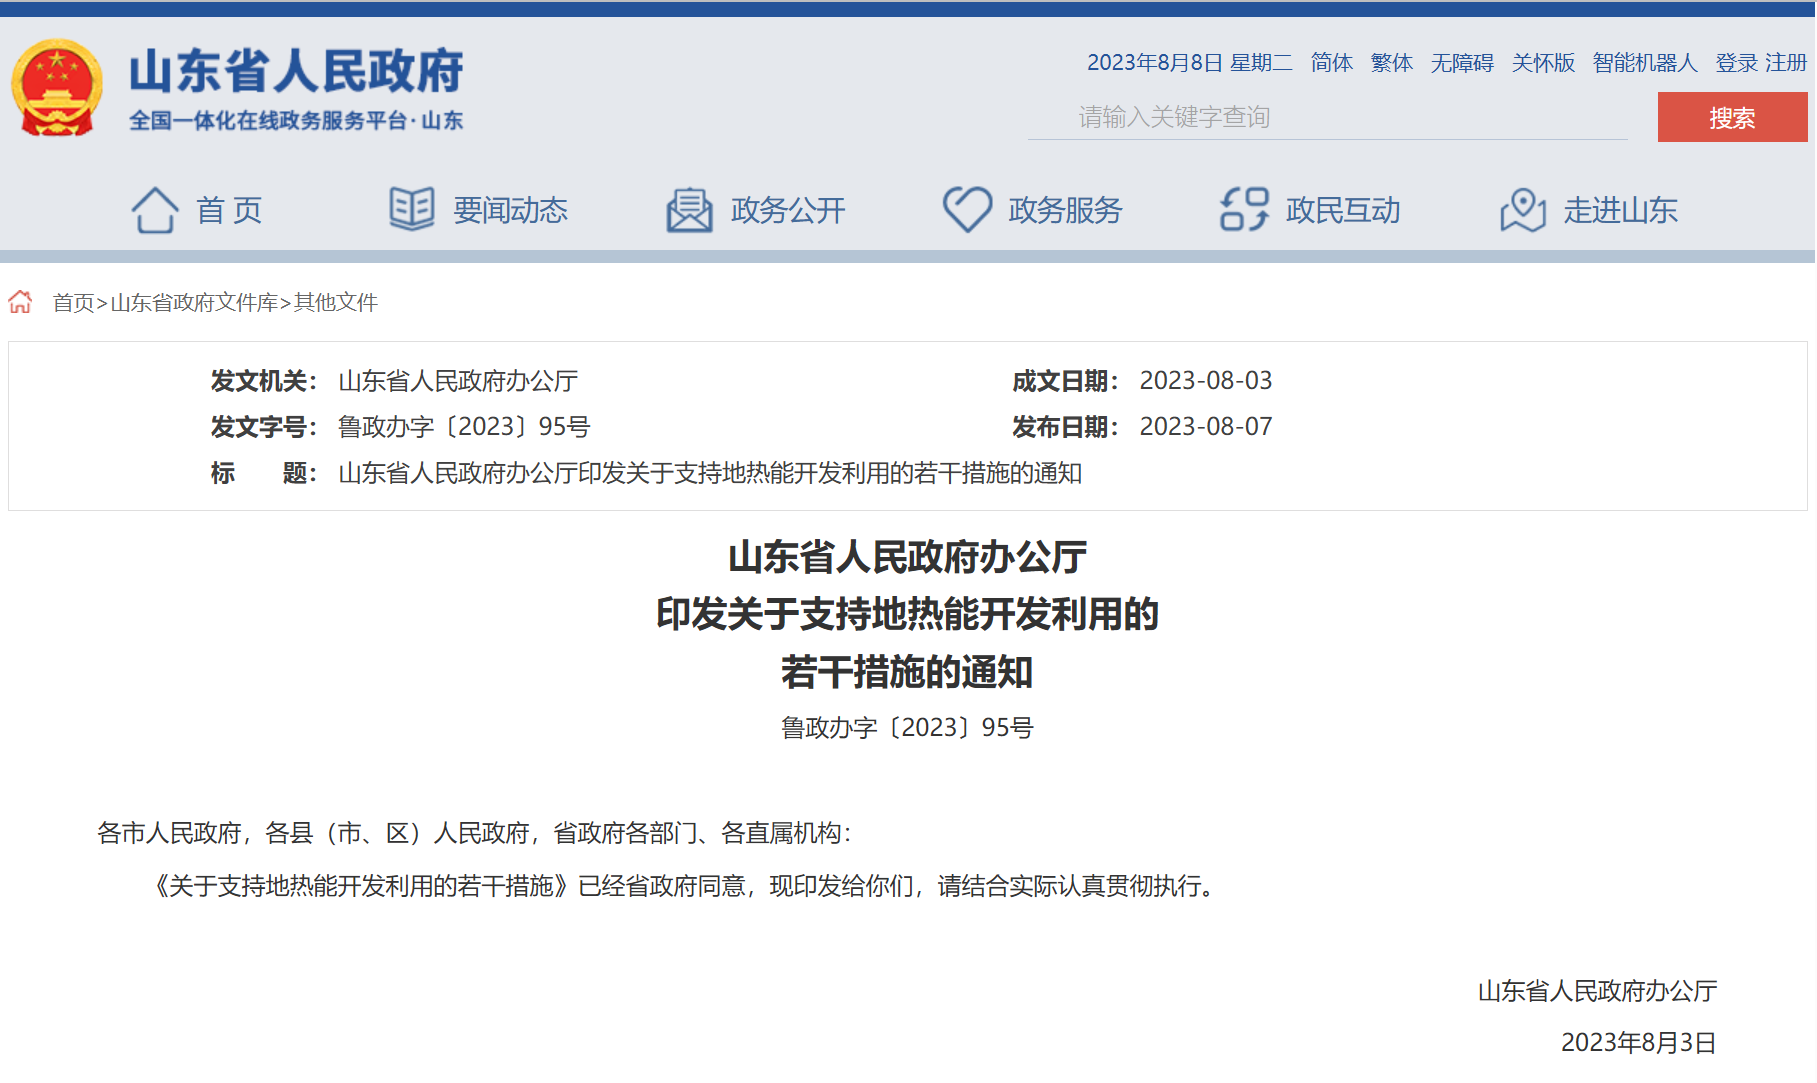The image size is (1817, 1083).
Task: Click the red 搜索 button
Action: [1732, 117]
